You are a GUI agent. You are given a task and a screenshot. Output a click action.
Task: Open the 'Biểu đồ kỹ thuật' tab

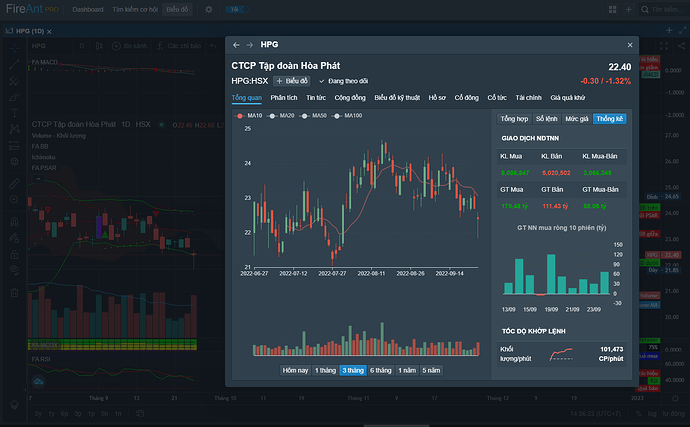tap(397, 98)
